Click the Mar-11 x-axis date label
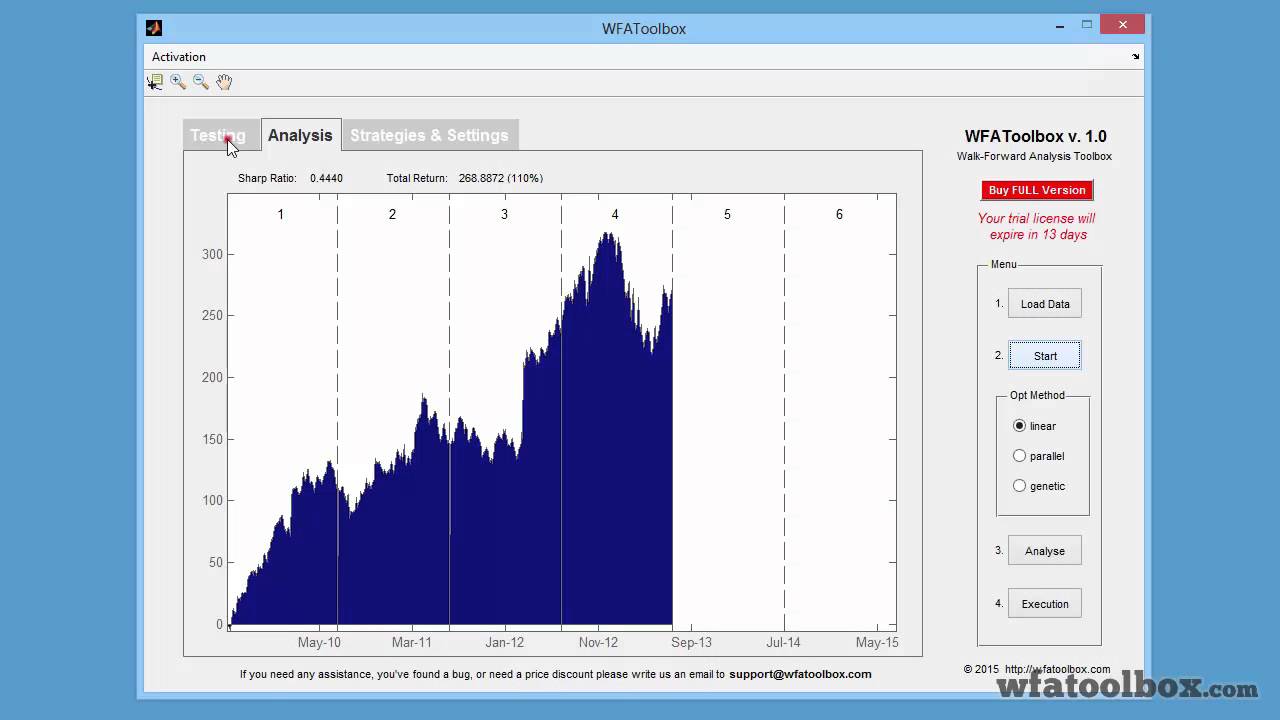This screenshot has height=720, width=1280. (412, 643)
